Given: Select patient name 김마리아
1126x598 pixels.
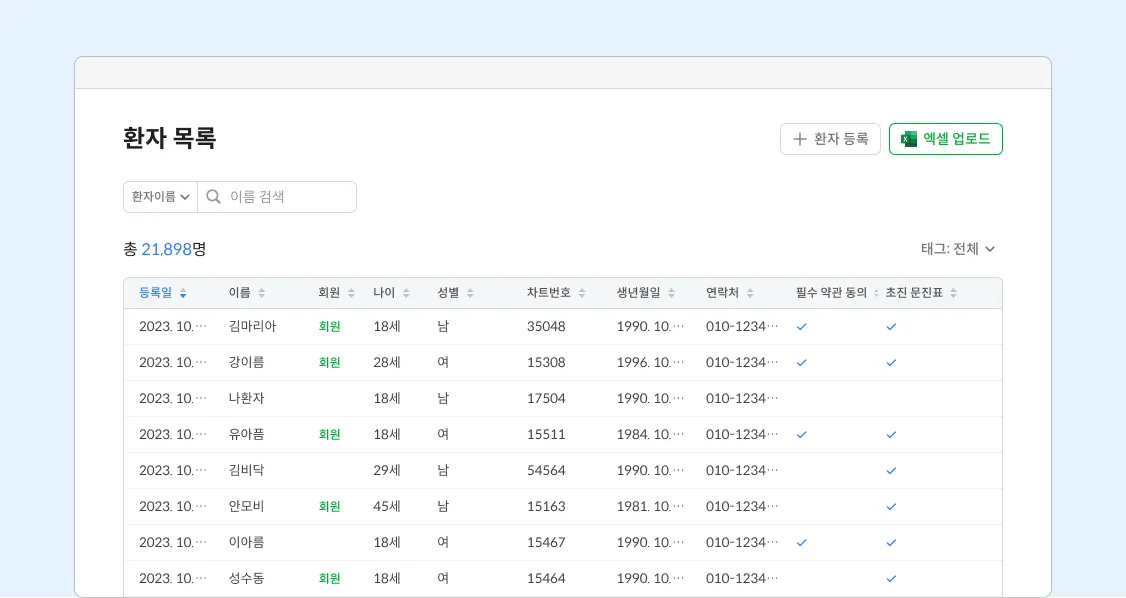Looking at the screenshot, I should pos(252,327).
